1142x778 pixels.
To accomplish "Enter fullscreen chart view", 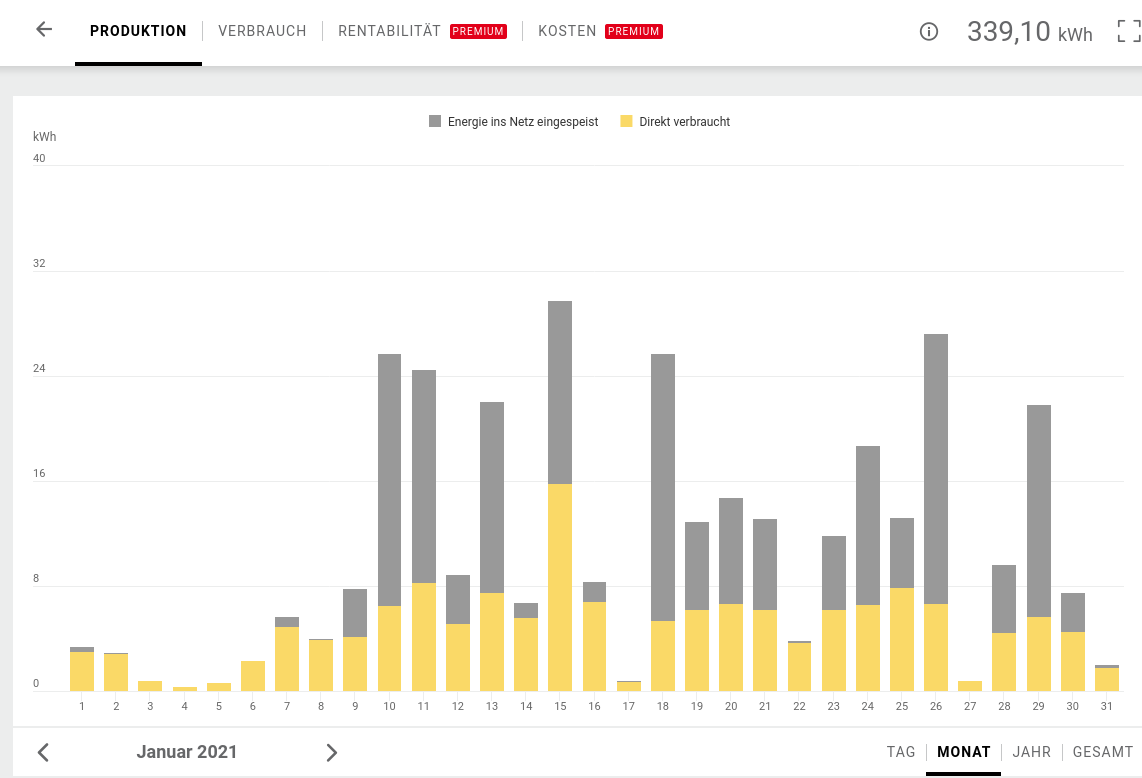I will 1128,31.
